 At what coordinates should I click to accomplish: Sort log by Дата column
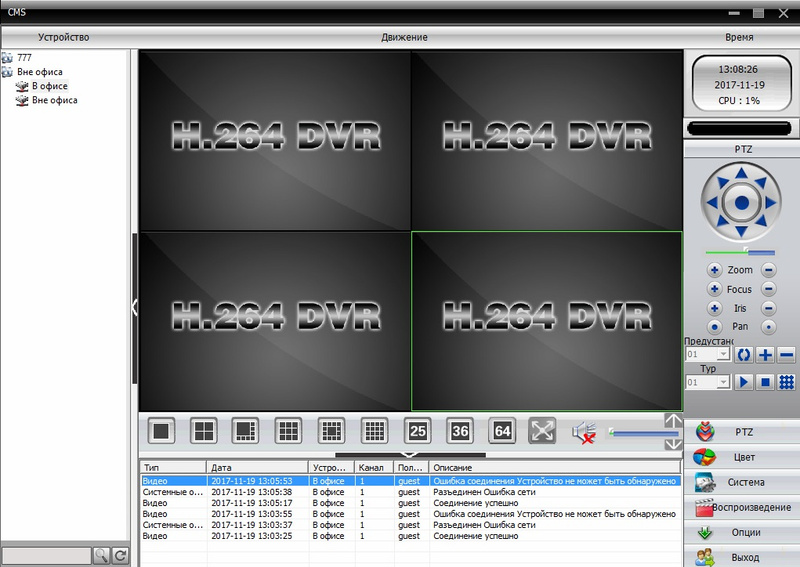258,467
